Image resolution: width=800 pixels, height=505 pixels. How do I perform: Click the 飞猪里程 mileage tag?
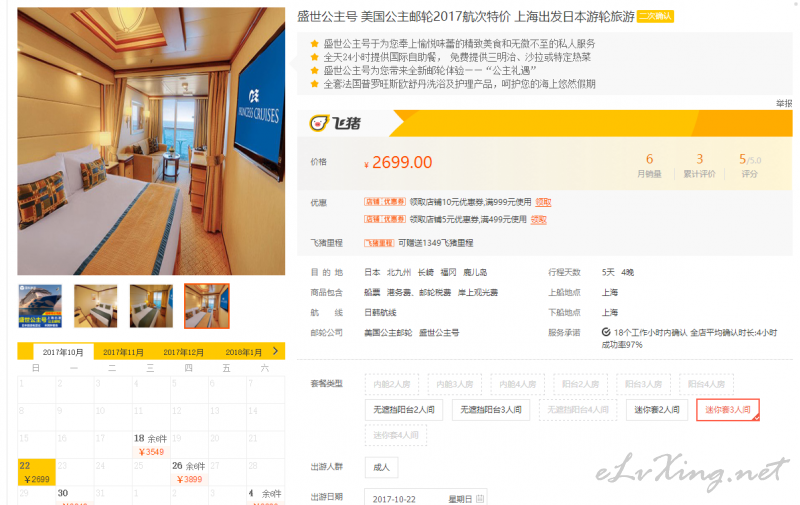pos(379,243)
